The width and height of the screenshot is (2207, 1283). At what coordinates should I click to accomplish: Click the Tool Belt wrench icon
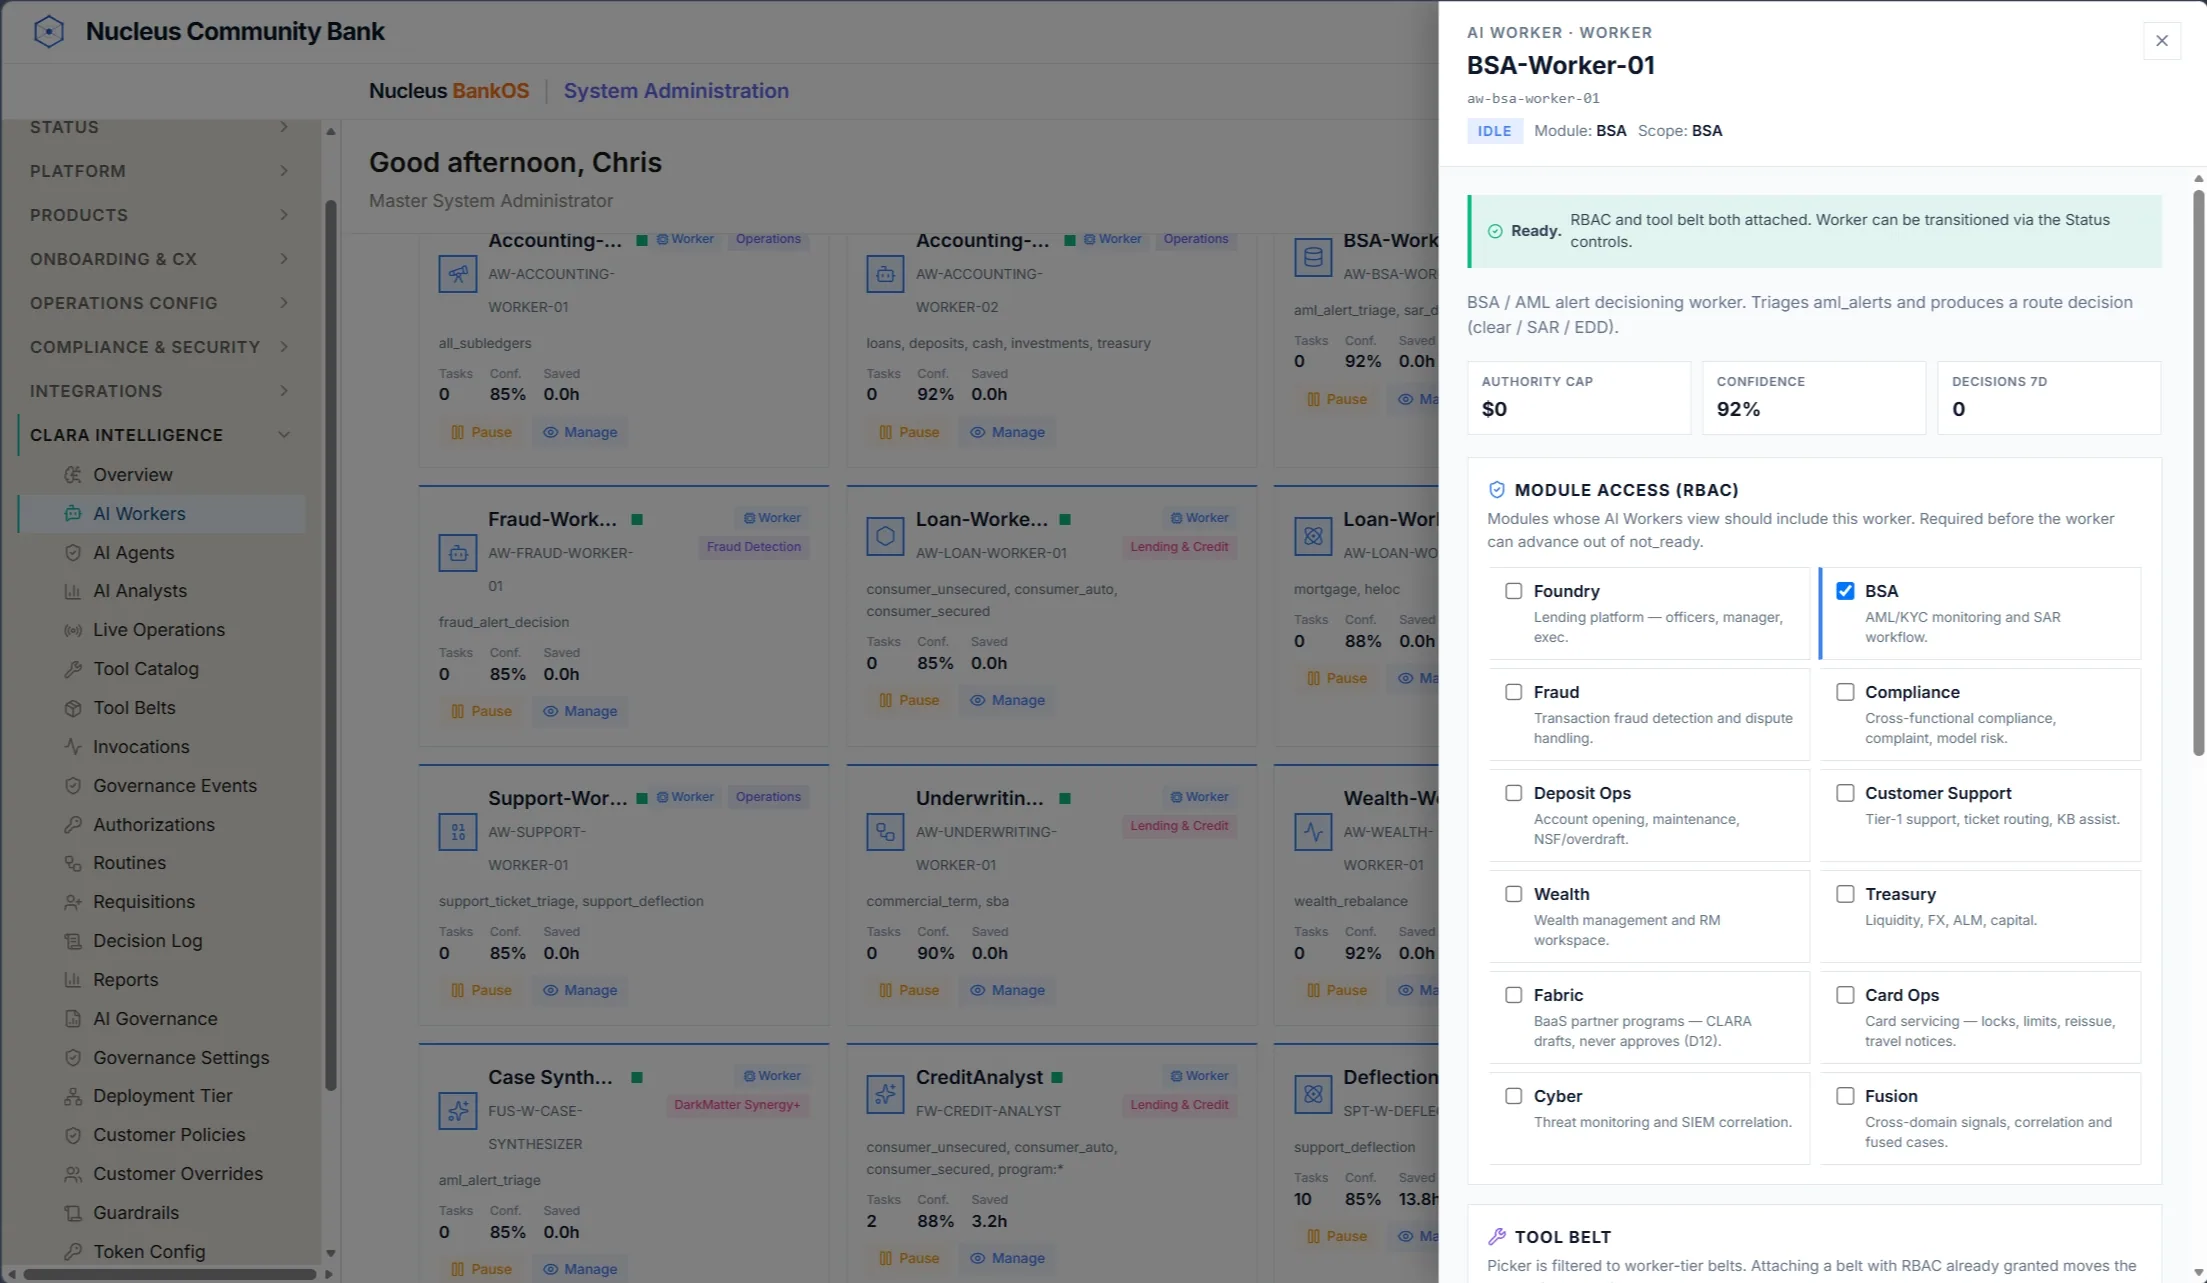[x=1496, y=1237]
